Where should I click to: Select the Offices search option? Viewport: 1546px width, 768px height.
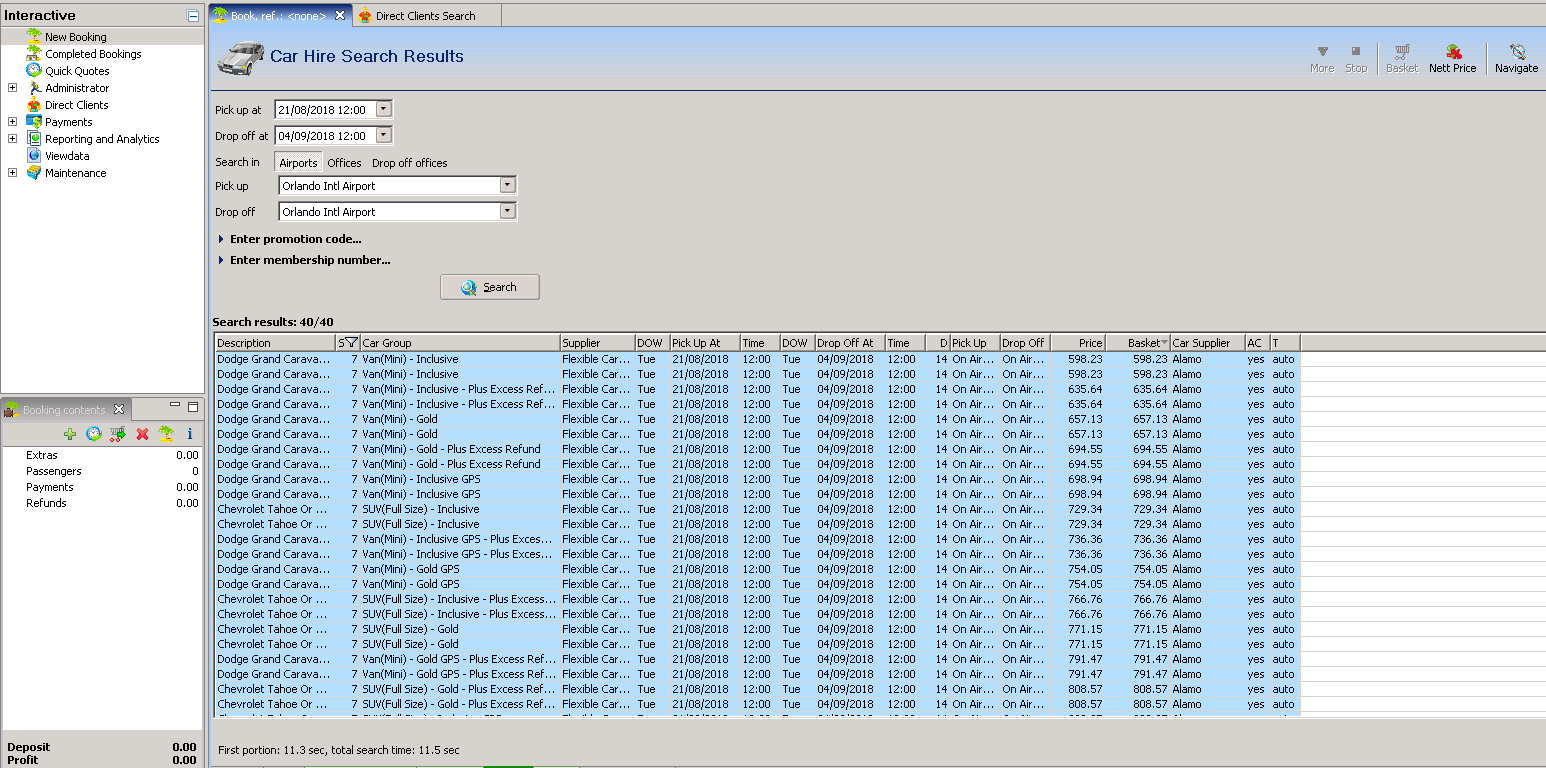coord(344,162)
